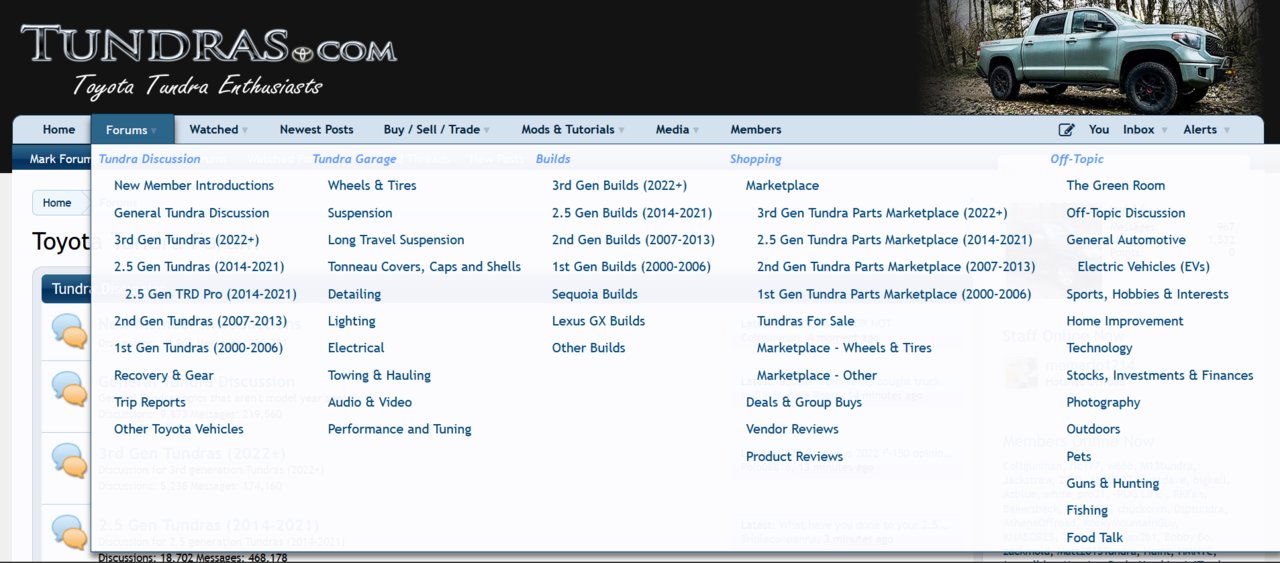Select Vendor Reviews

point(792,429)
